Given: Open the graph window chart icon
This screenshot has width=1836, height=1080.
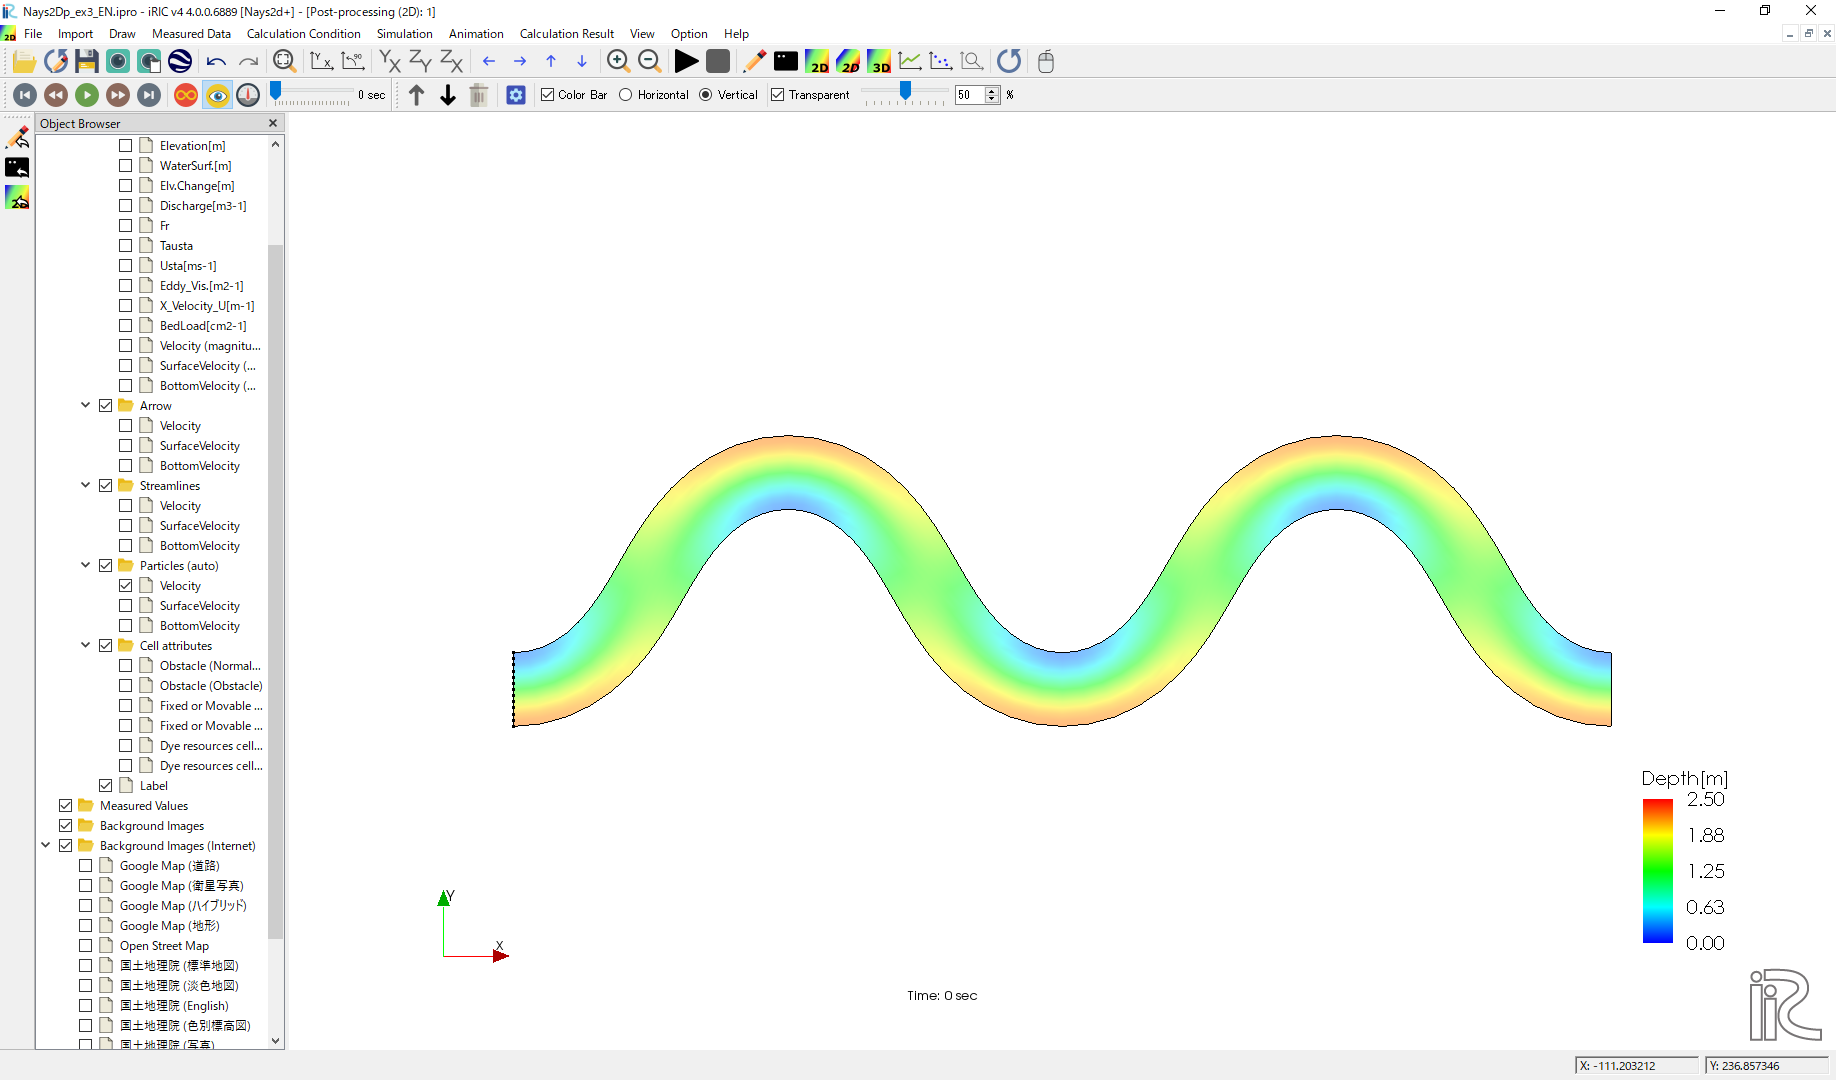Looking at the screenshot, I should coord(910,62).
